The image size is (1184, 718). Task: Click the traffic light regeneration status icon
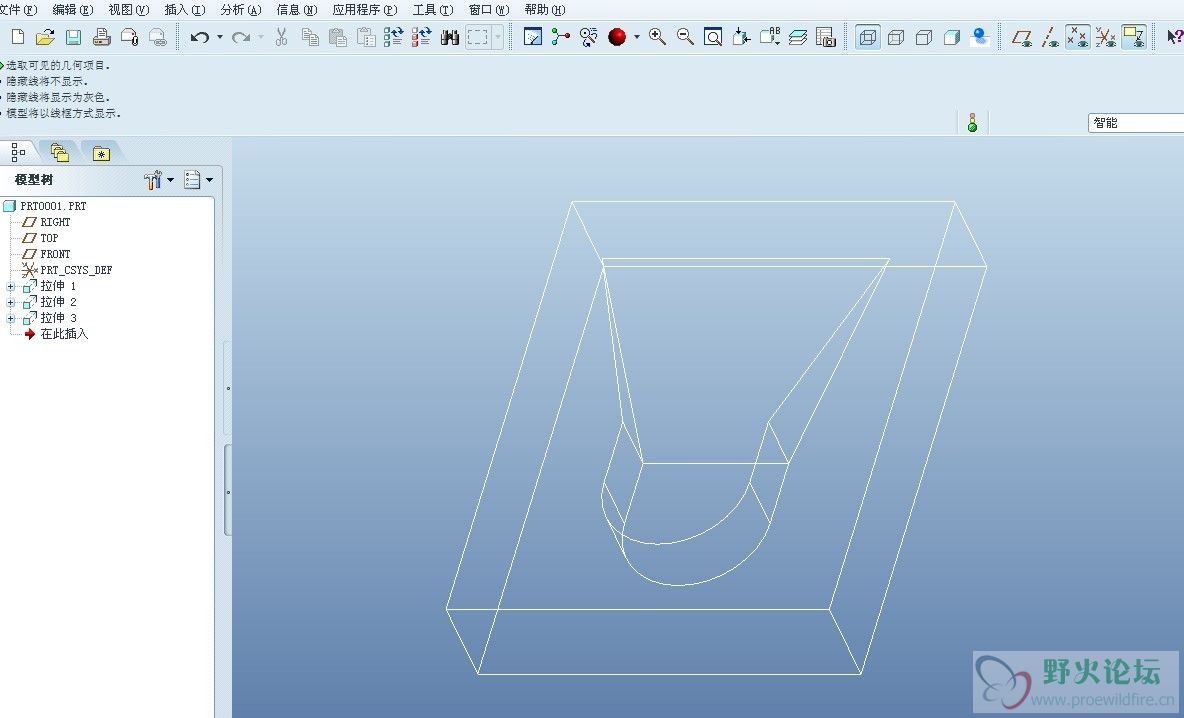[x=973, y=122]
